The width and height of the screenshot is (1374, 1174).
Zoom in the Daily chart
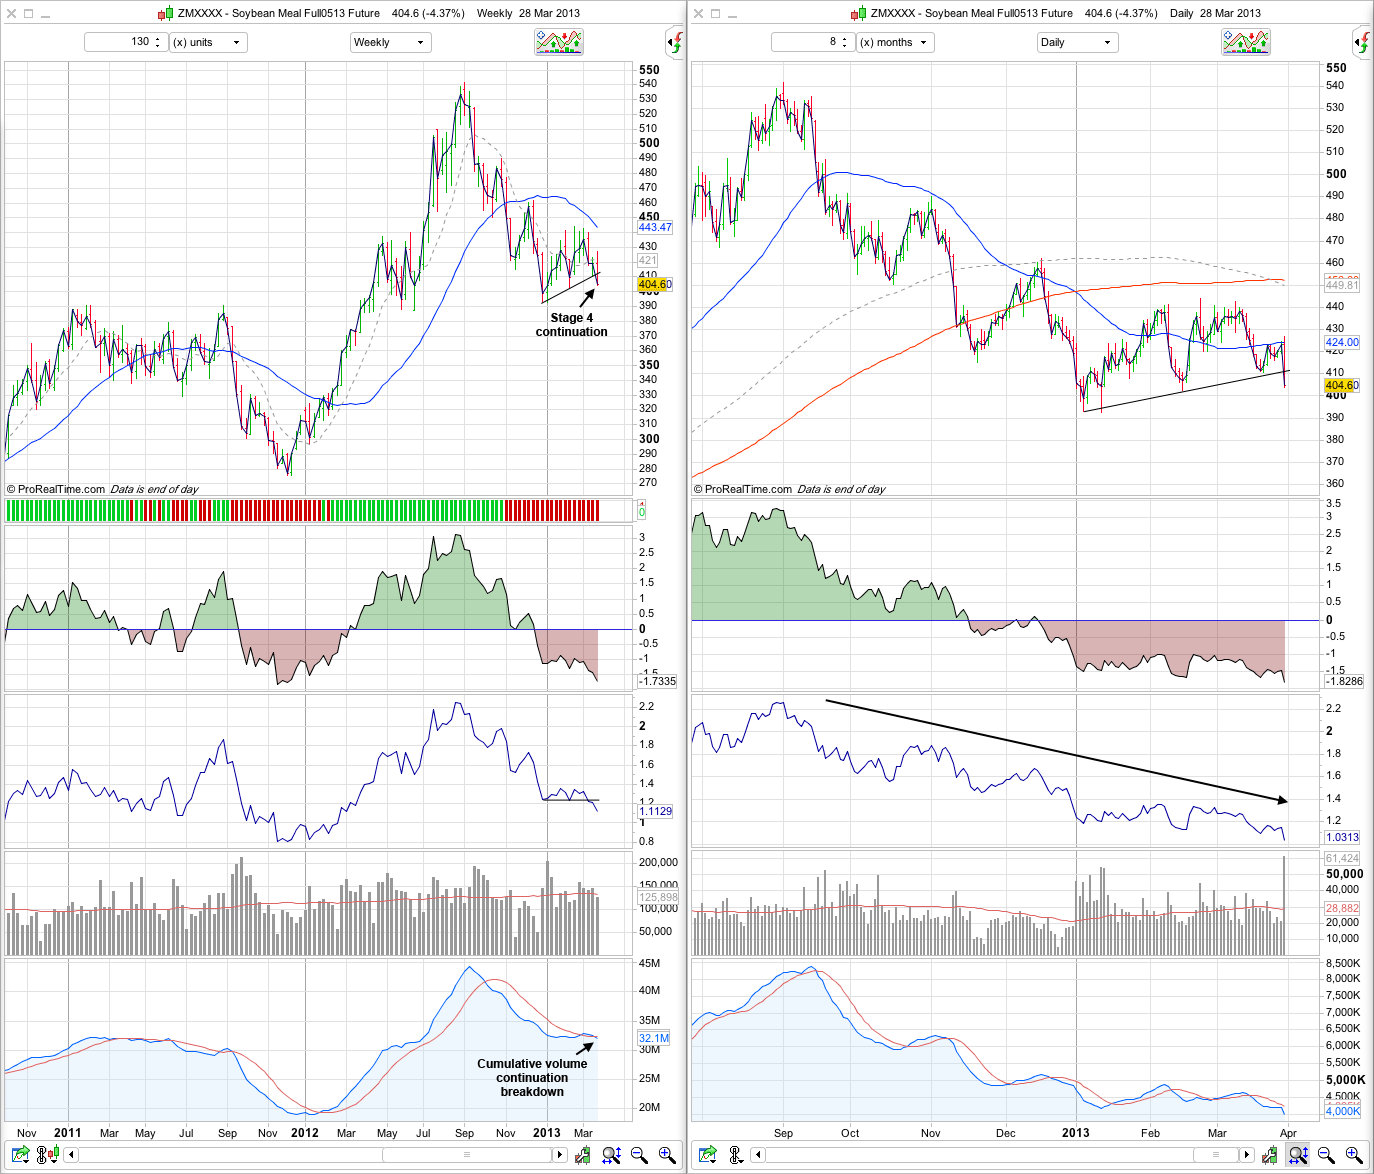1354,1155
